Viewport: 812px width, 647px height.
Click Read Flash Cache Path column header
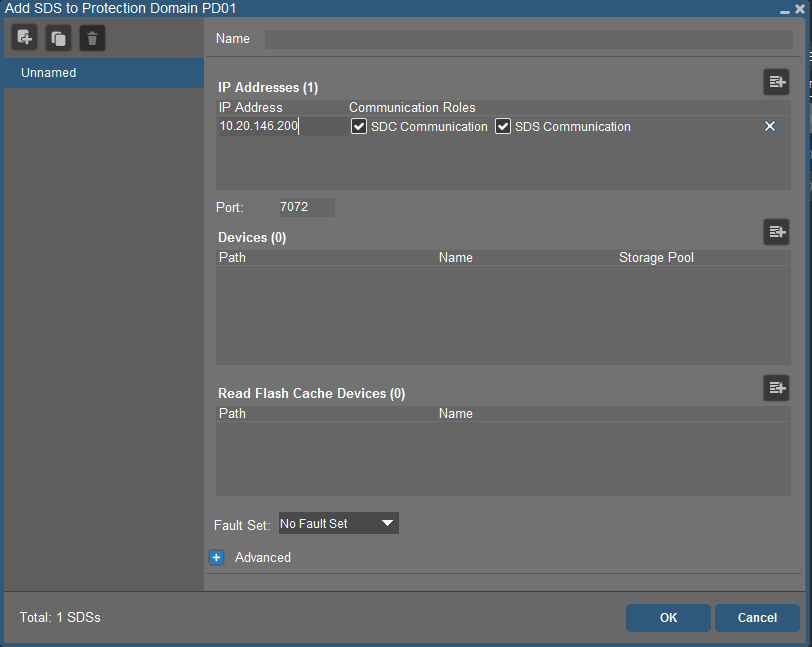(232, 413)
